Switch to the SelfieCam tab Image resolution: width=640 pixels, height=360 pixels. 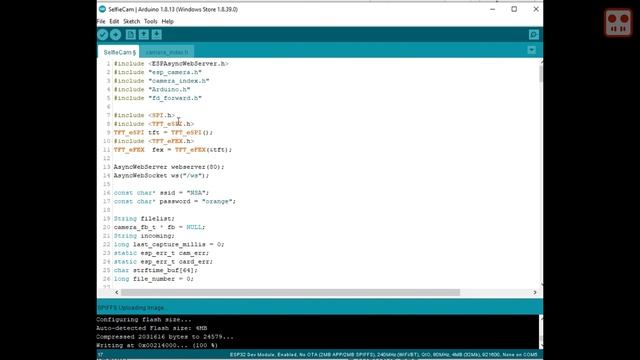click(119, 52)
